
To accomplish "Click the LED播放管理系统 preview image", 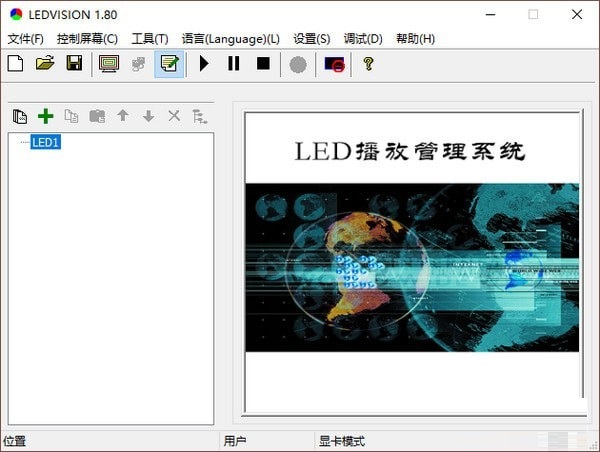I will coord(412,263).
